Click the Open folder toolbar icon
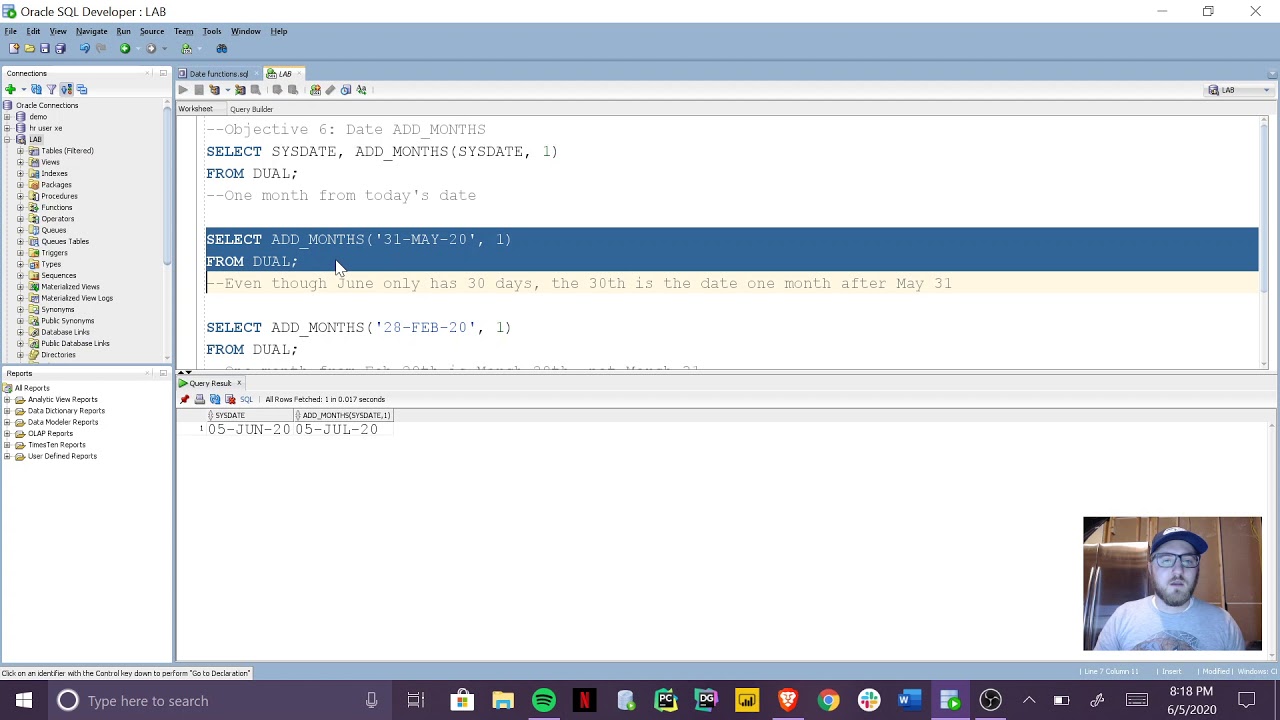Viewport: 1280px width, 720px height. click(x=29, y=48)
